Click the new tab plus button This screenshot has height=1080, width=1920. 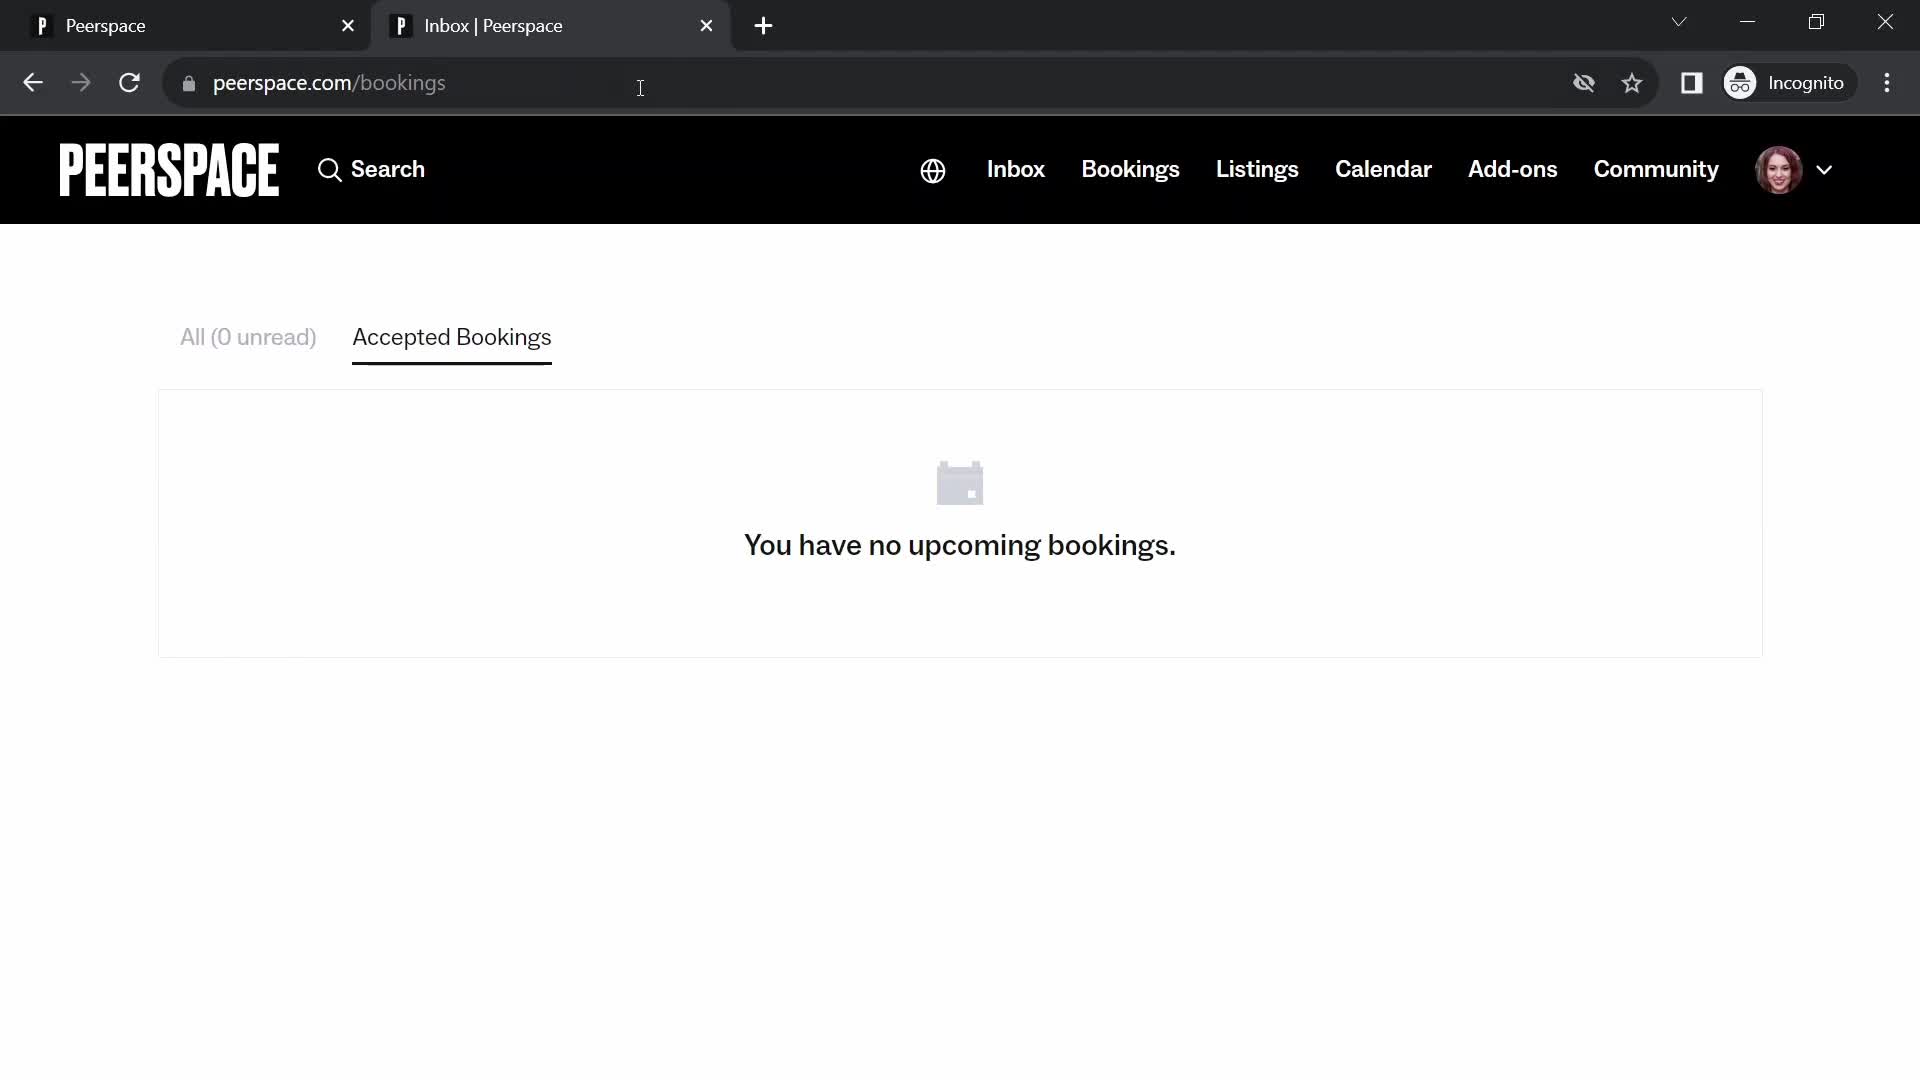pos(764,26)
